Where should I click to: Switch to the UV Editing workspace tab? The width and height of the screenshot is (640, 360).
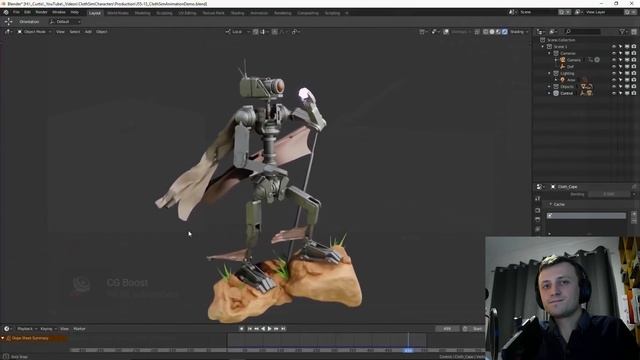tap(187, 13)
